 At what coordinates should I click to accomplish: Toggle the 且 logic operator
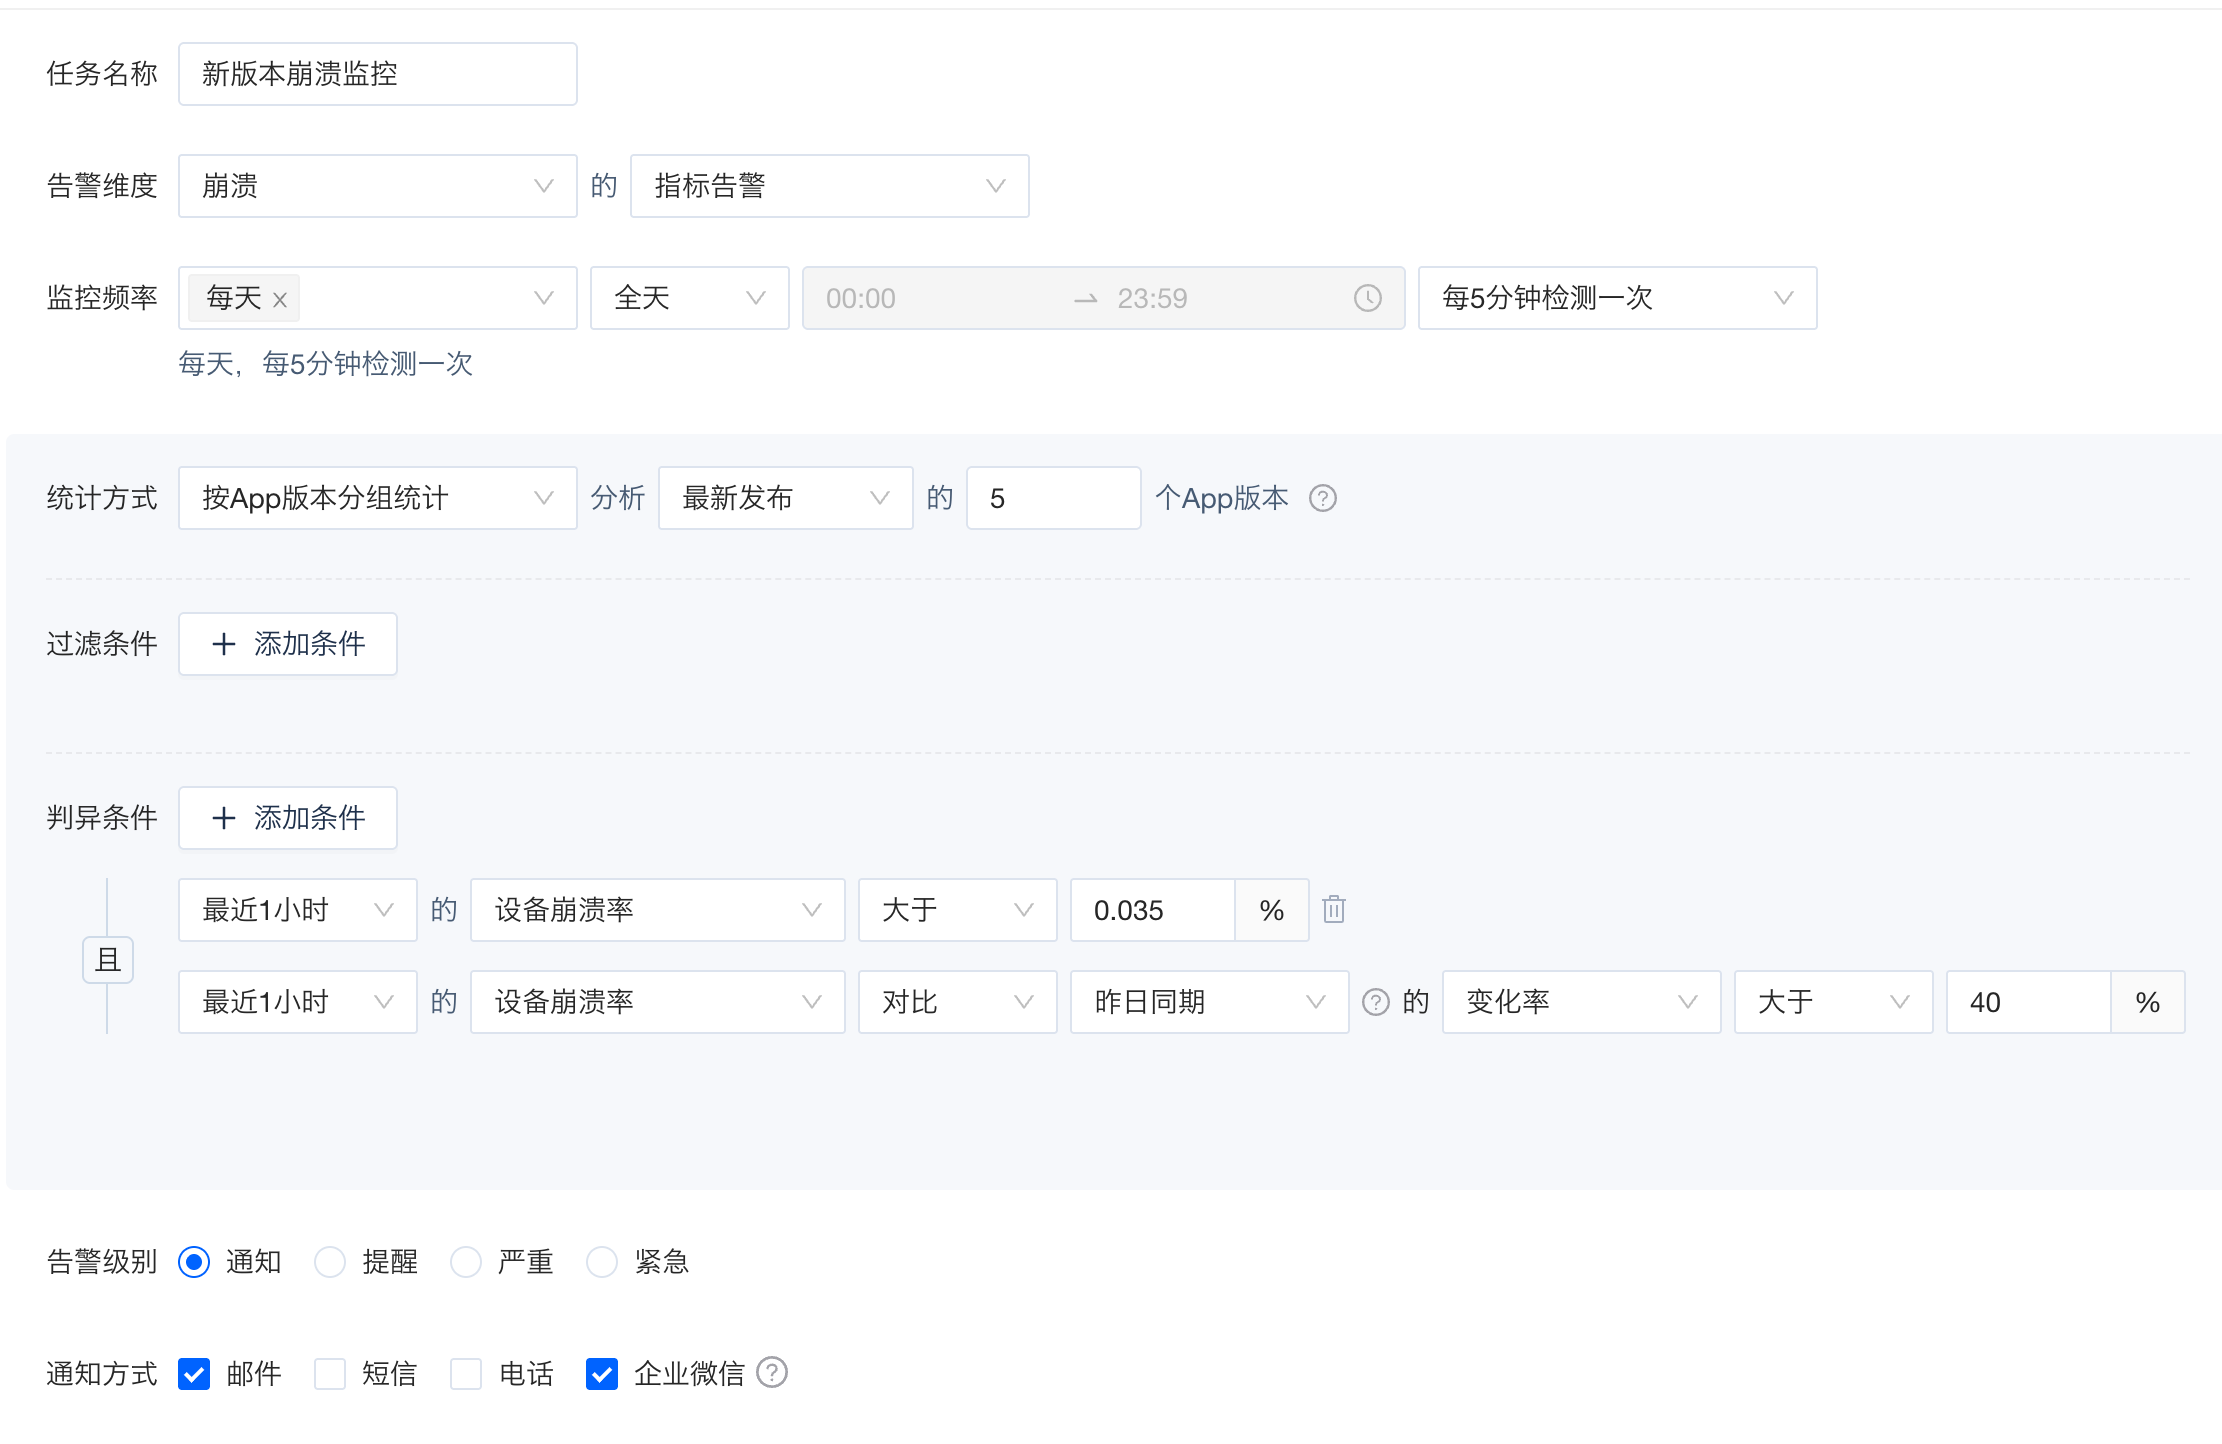tap(108, 960)
